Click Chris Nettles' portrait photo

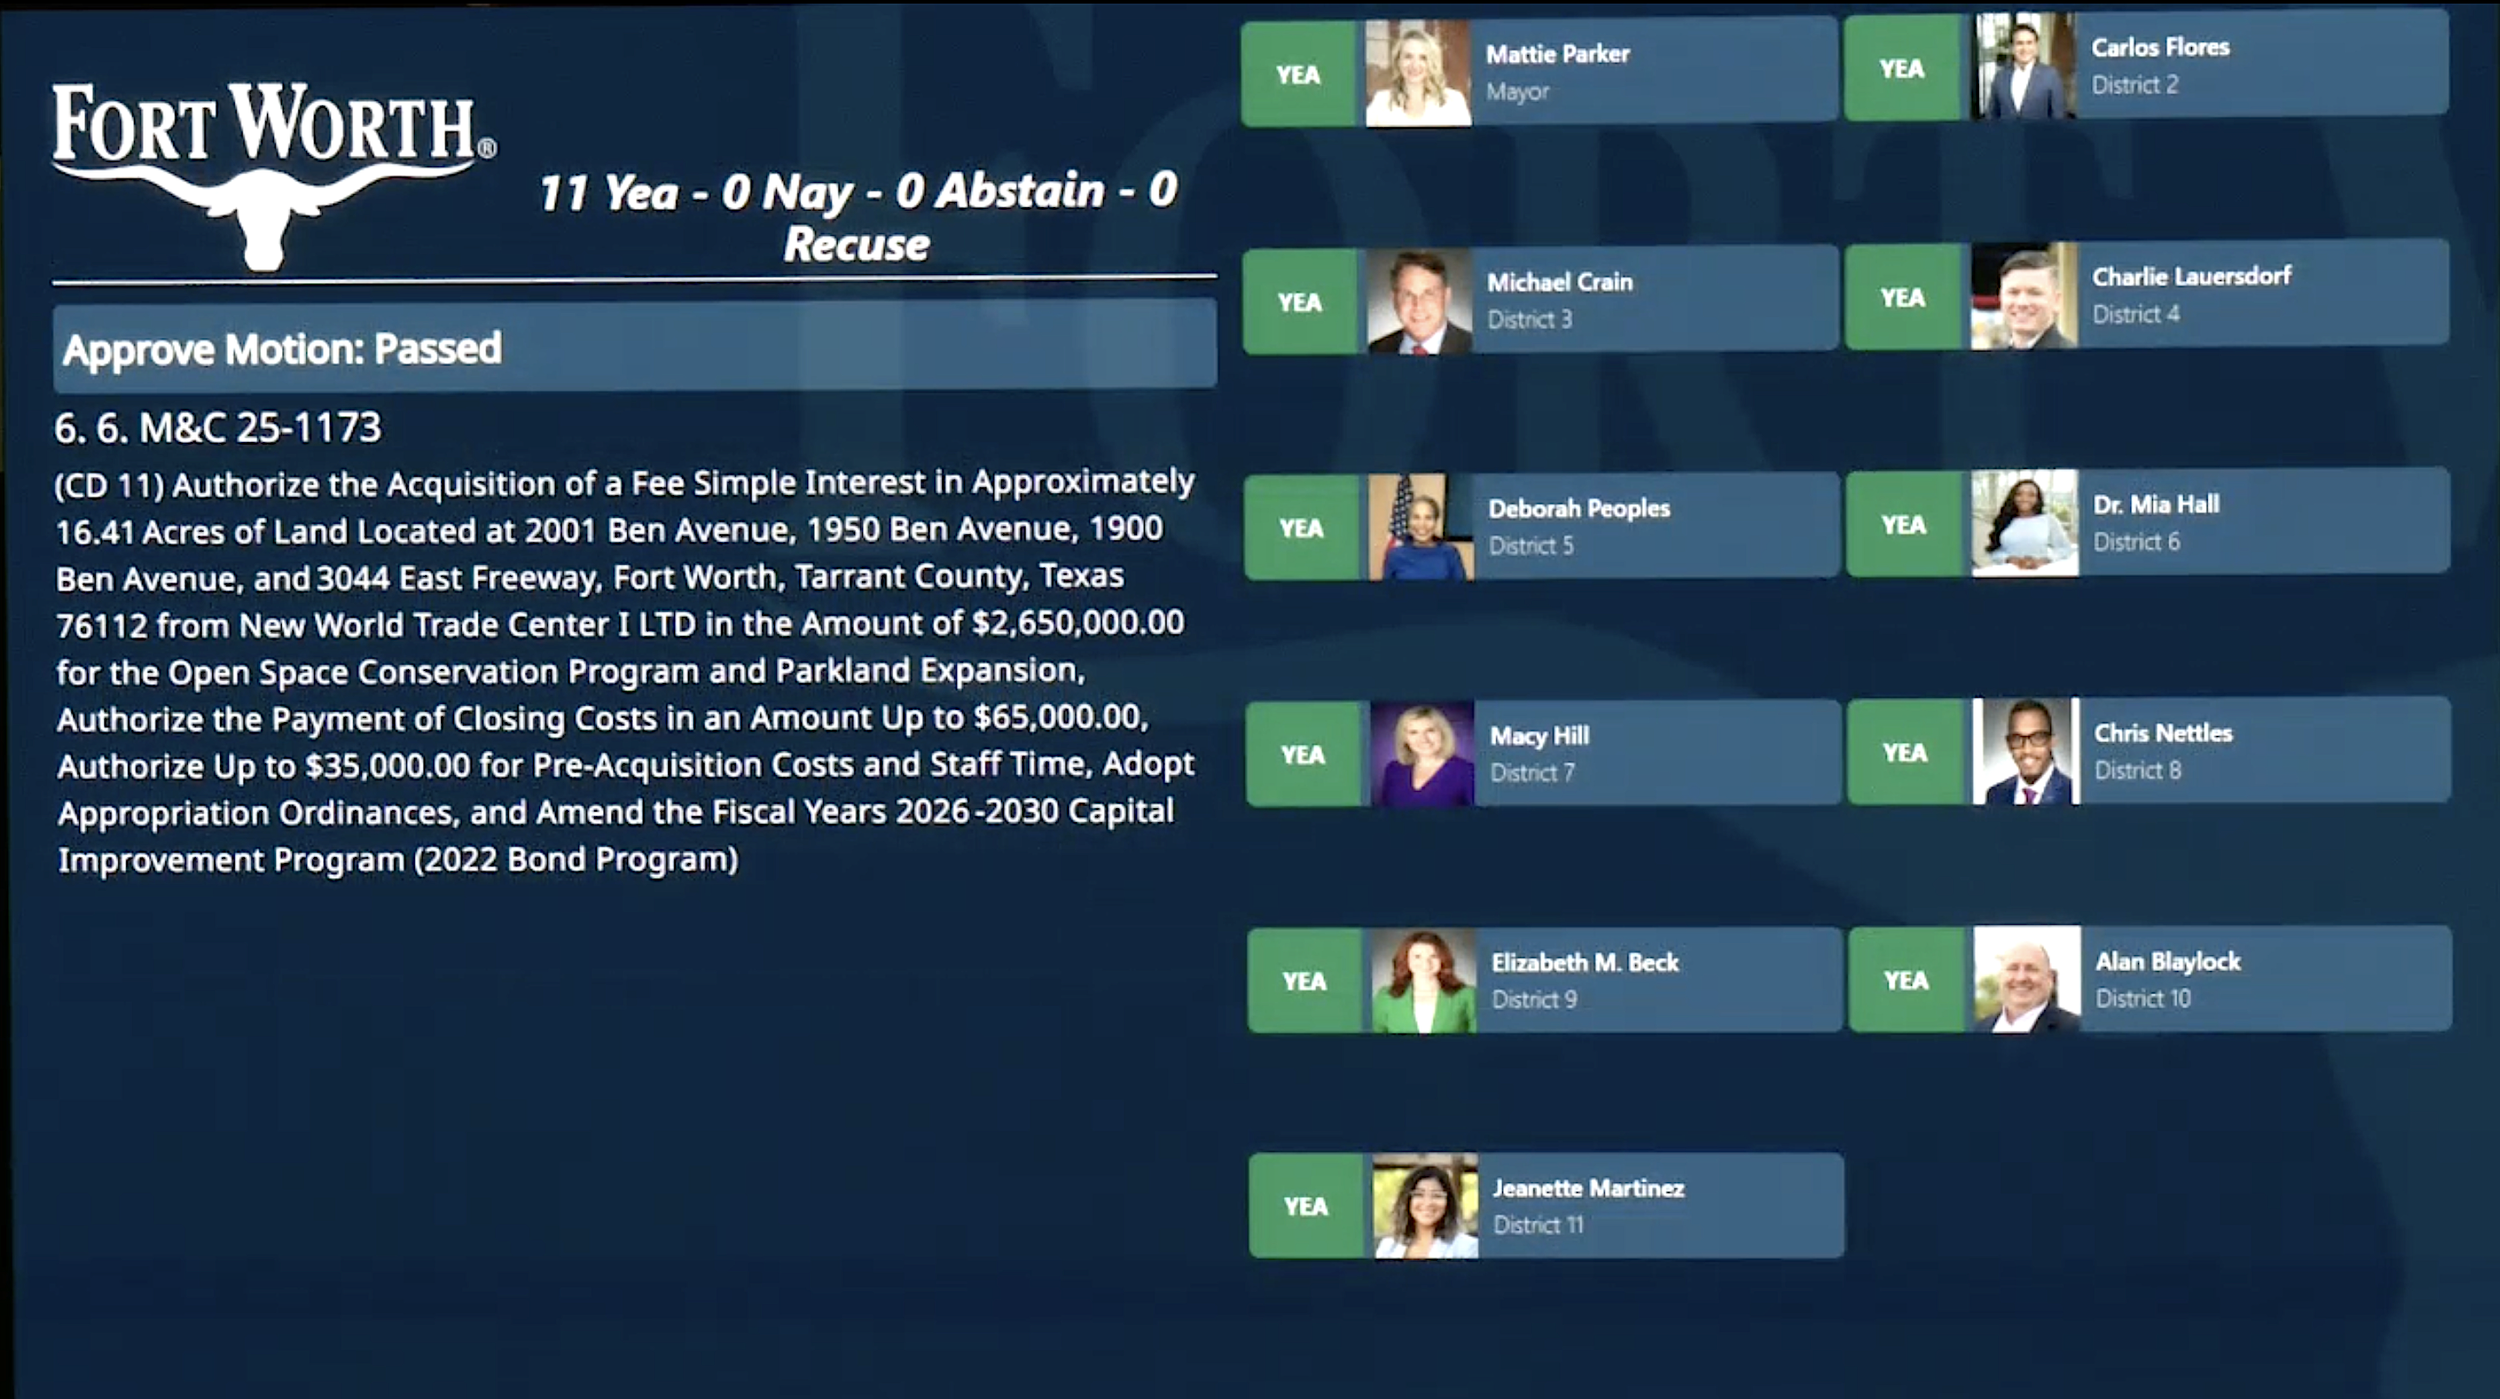(x=2026, y=751)
